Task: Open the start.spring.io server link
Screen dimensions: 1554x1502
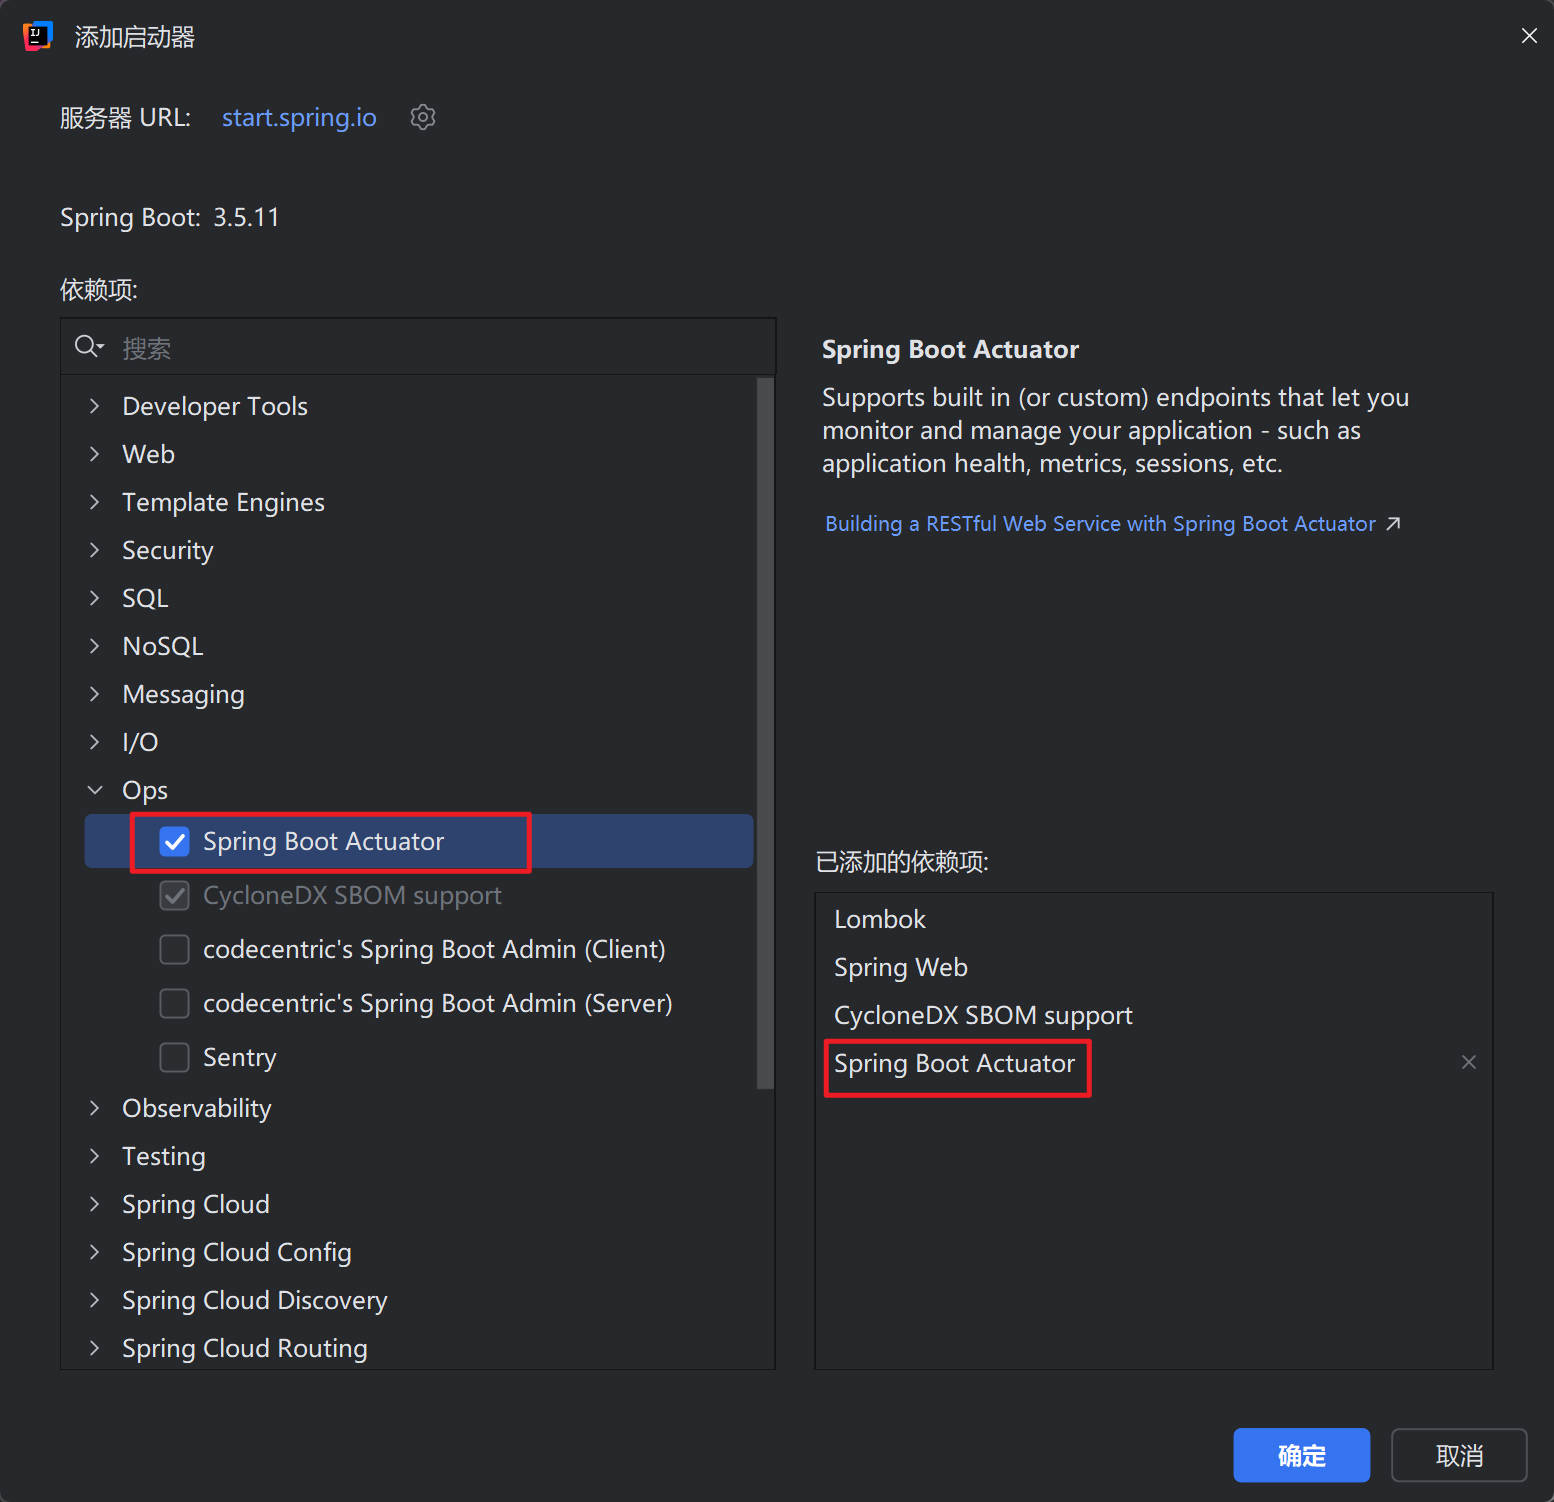Action: pos(299,118)
